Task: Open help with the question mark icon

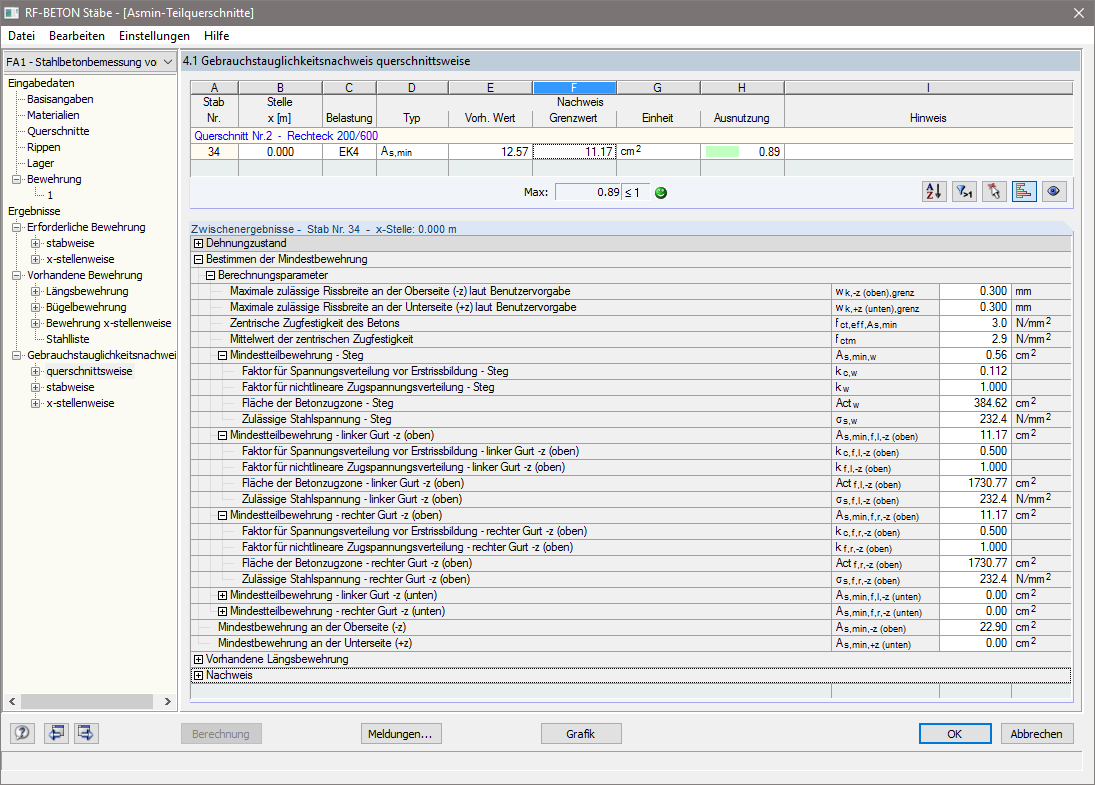Action: [22, 733]
